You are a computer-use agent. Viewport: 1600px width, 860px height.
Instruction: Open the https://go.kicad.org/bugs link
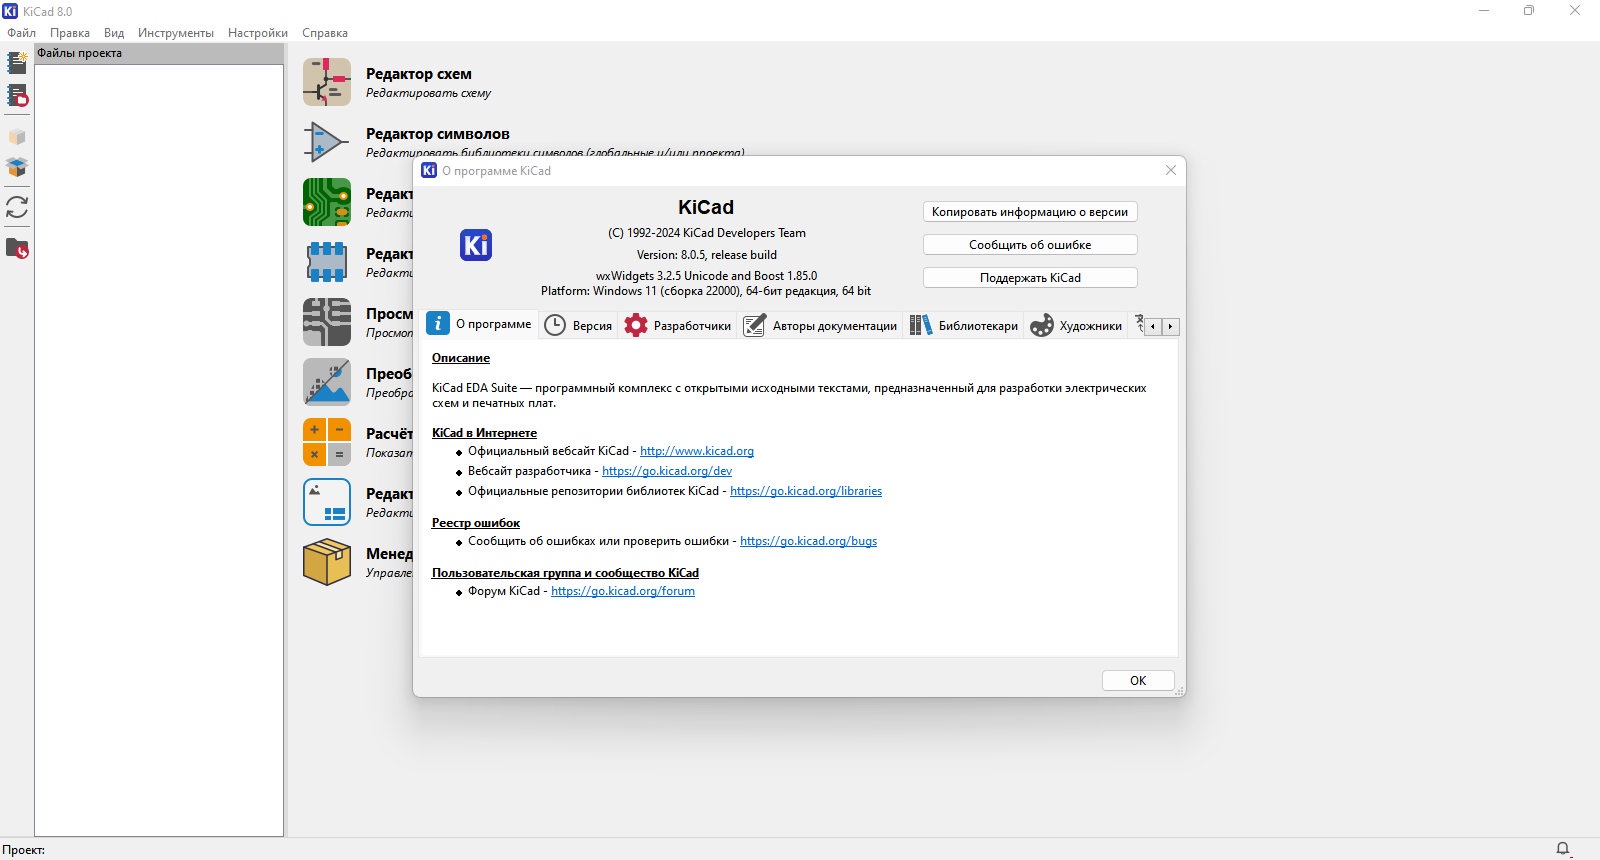tap(808, 541)
